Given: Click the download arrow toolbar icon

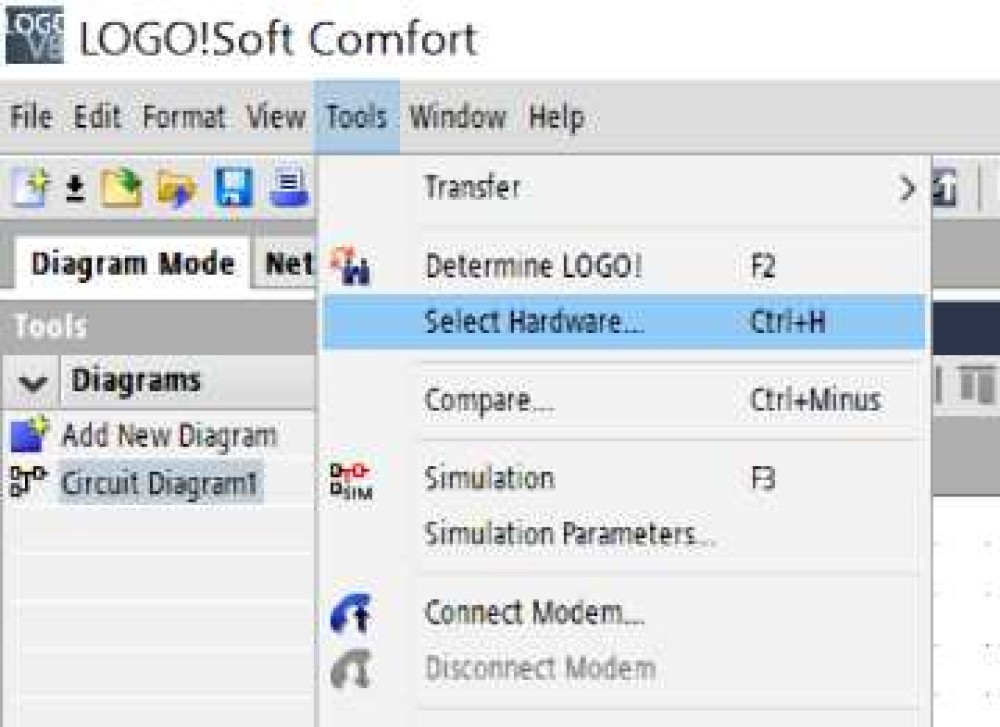Looking at the screenshot, I should (x=76, y=189).
